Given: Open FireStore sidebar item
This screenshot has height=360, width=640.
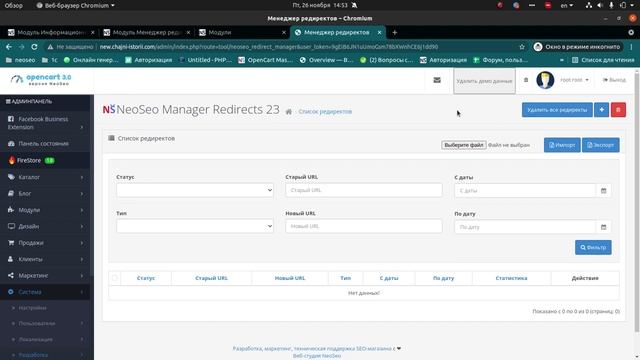Looking at the screenshot, I should point(45,160).
